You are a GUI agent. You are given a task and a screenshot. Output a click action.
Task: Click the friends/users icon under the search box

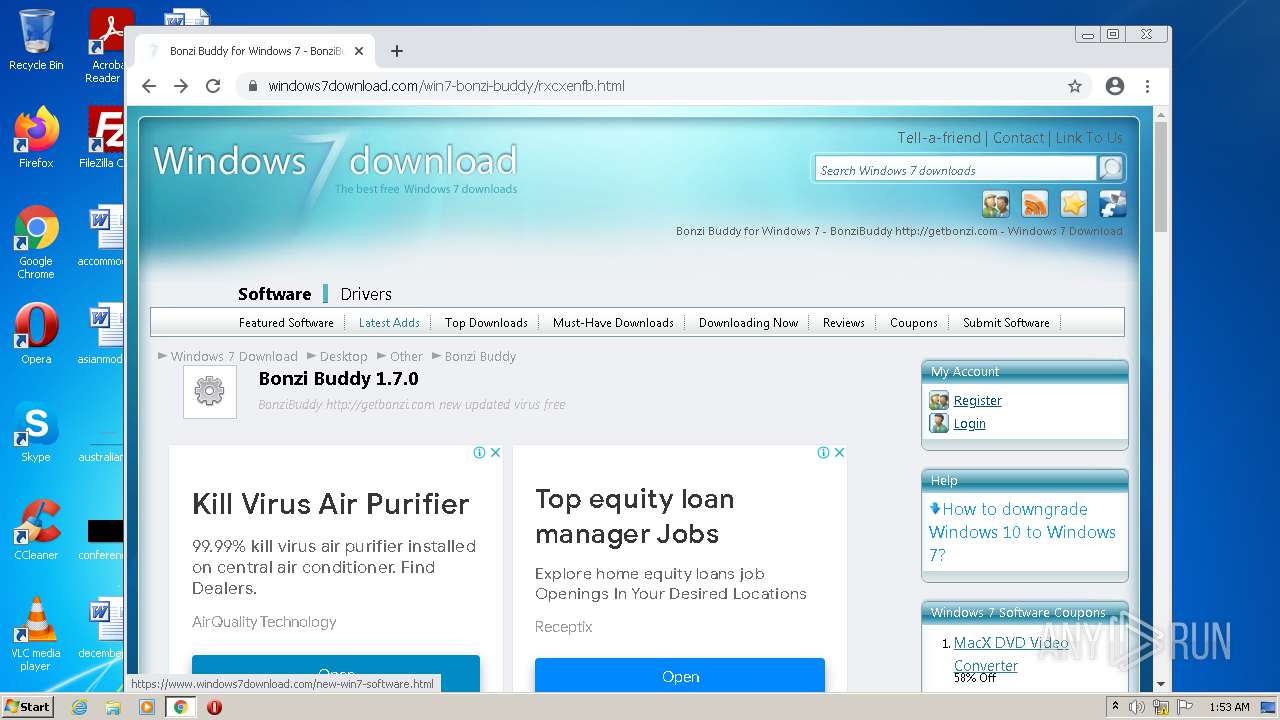click(996, 204)
